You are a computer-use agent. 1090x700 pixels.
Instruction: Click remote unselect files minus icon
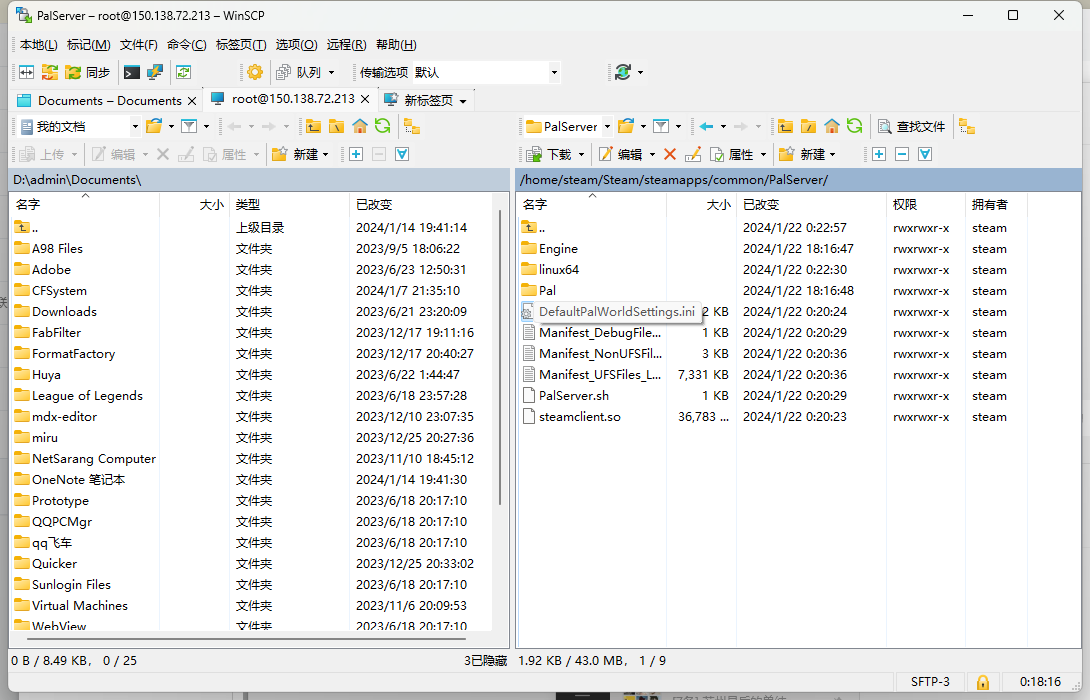point(902,154)
